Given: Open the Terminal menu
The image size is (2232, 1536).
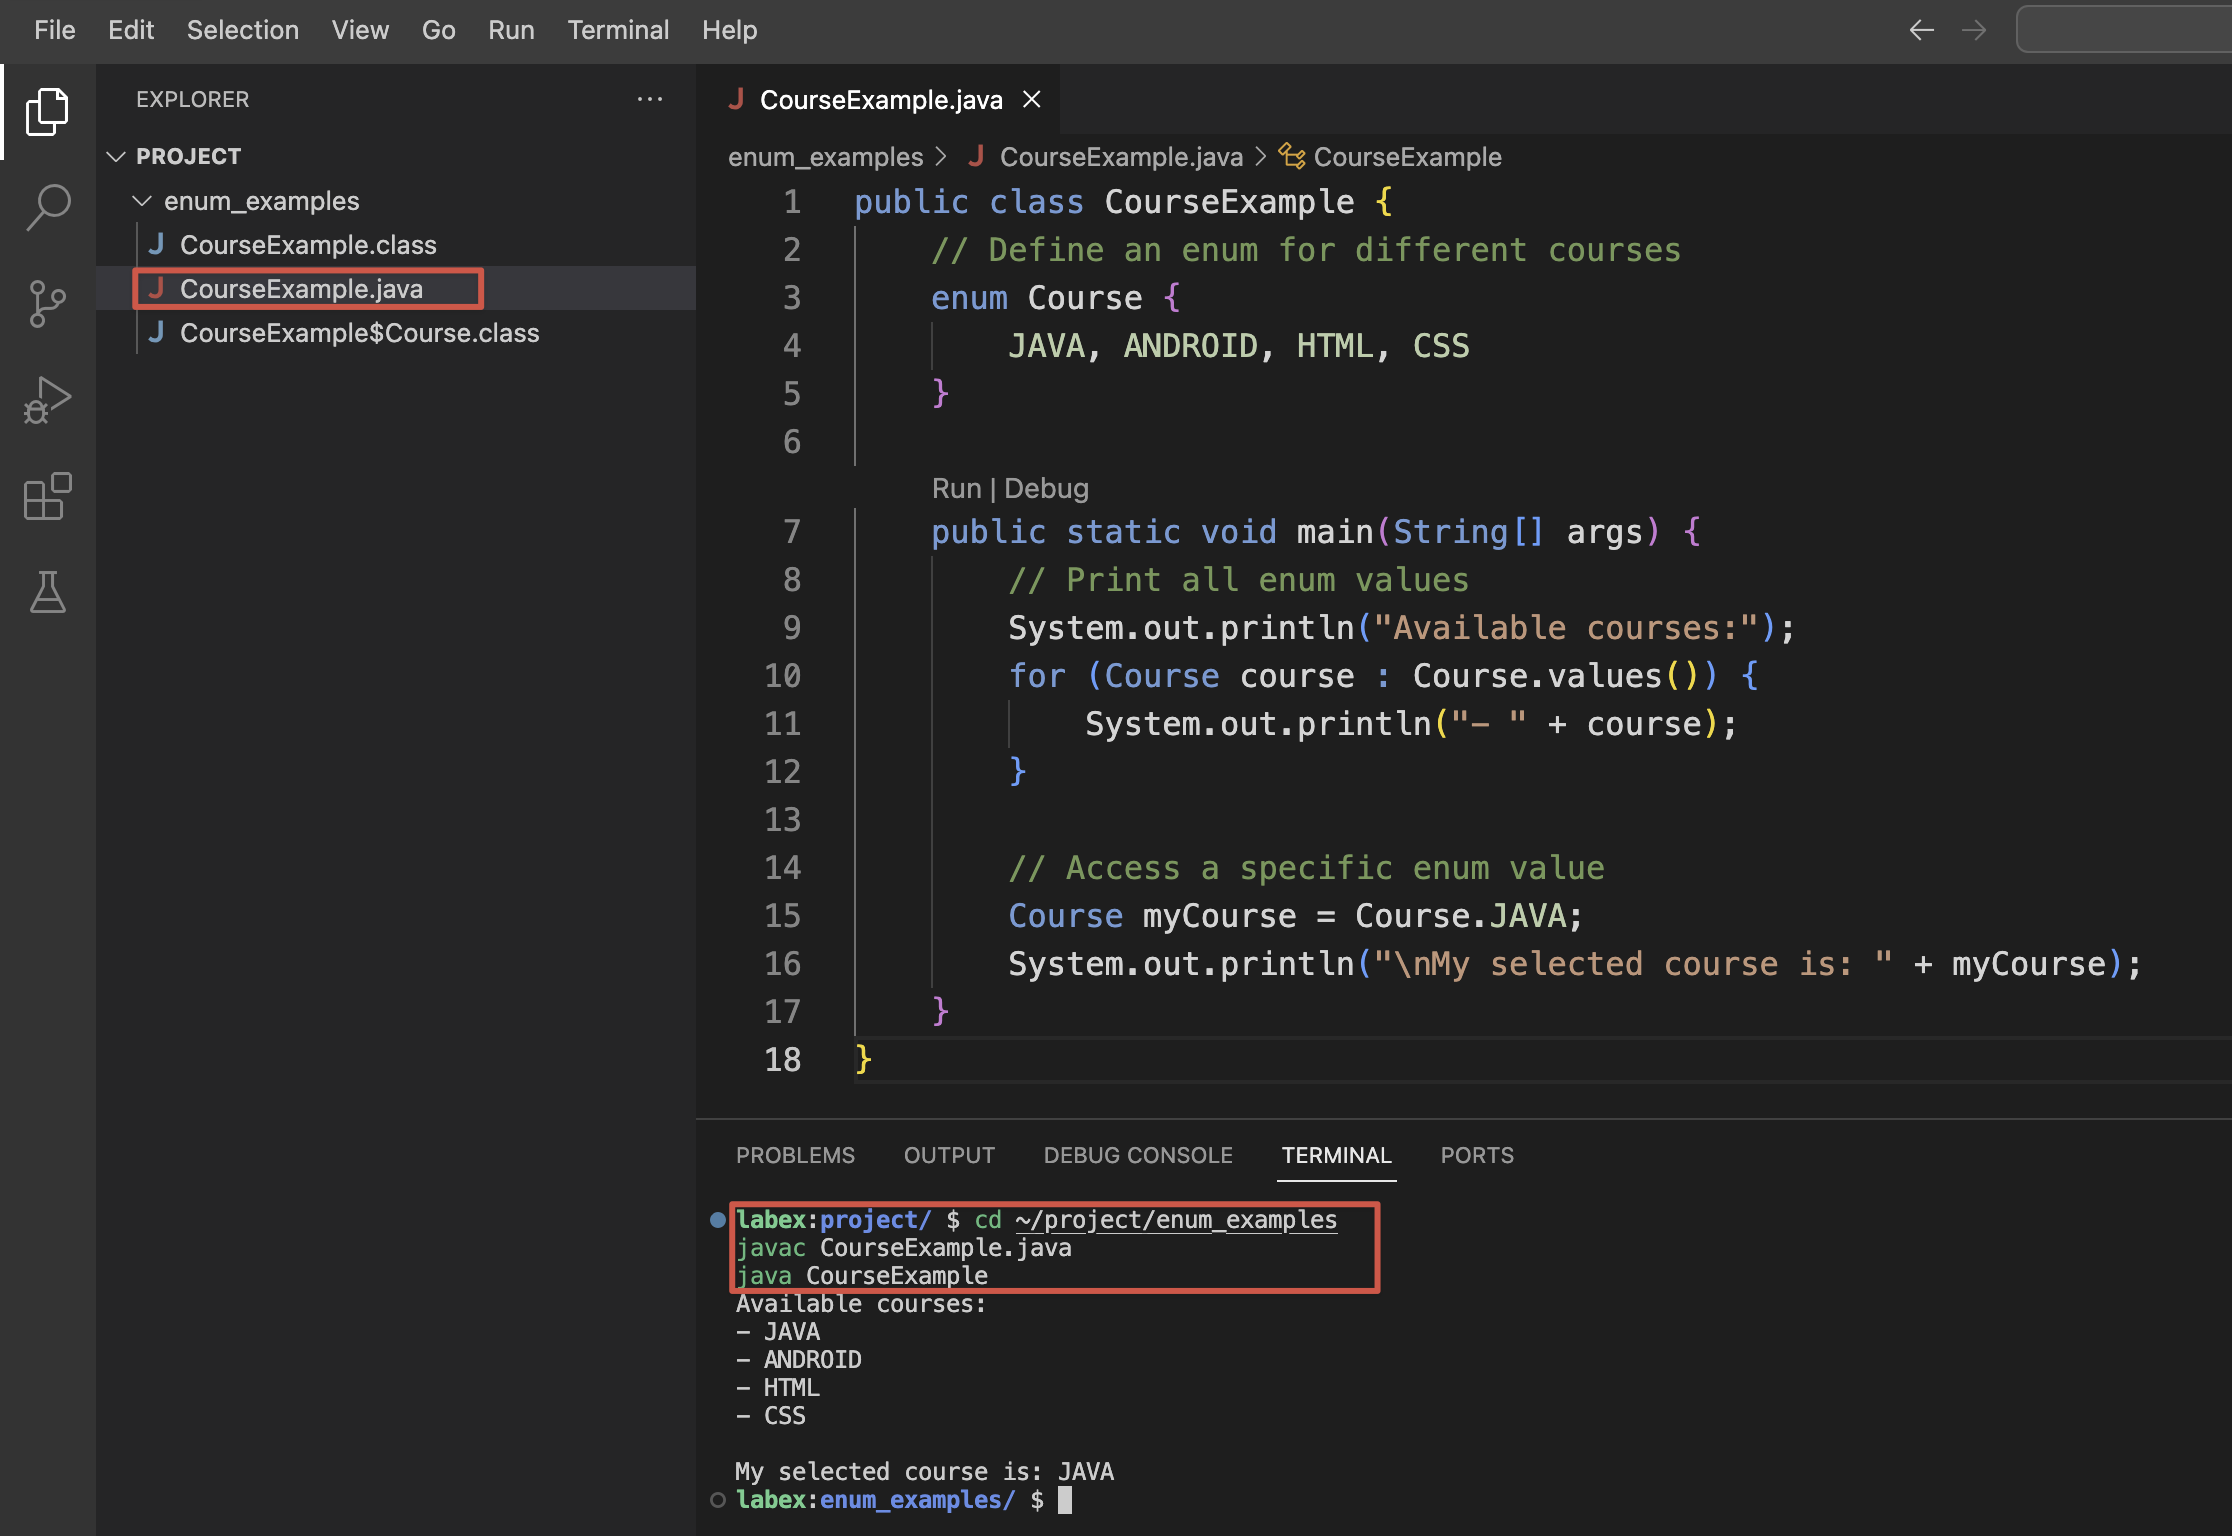Looking at the screenshot, I should click(618, 29).
